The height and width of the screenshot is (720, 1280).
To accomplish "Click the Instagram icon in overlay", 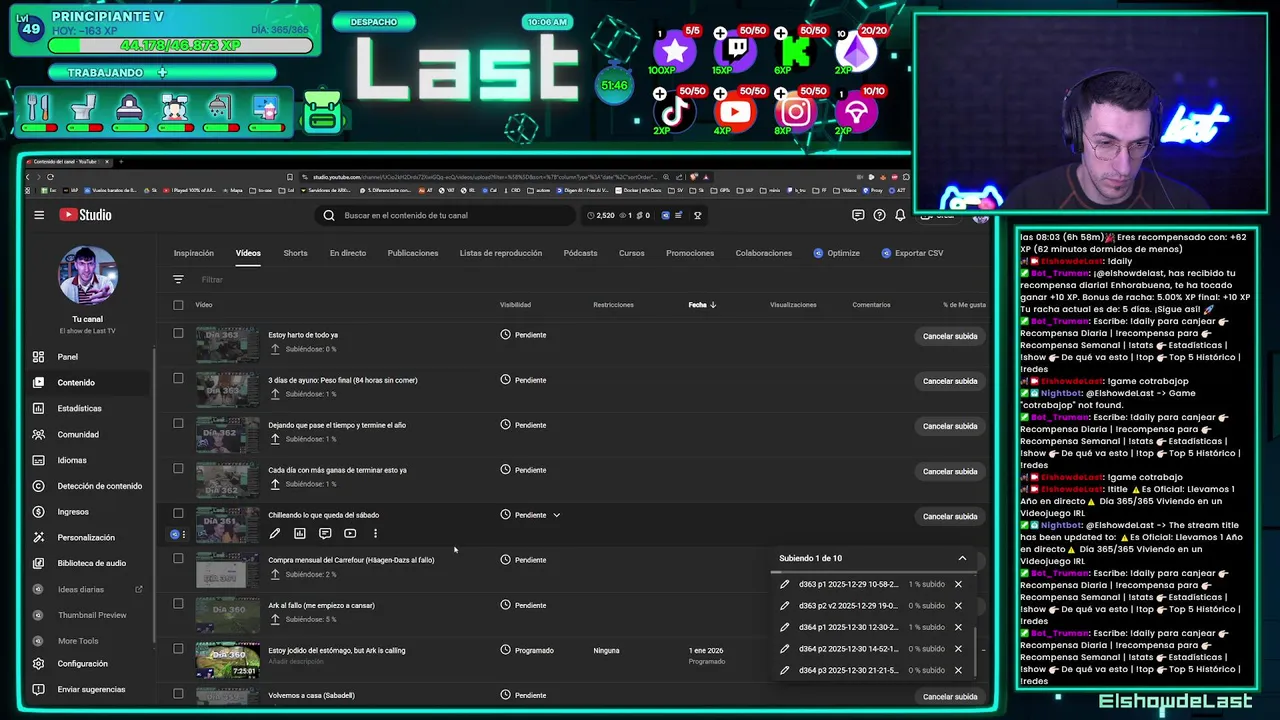I will coord(796,112).
